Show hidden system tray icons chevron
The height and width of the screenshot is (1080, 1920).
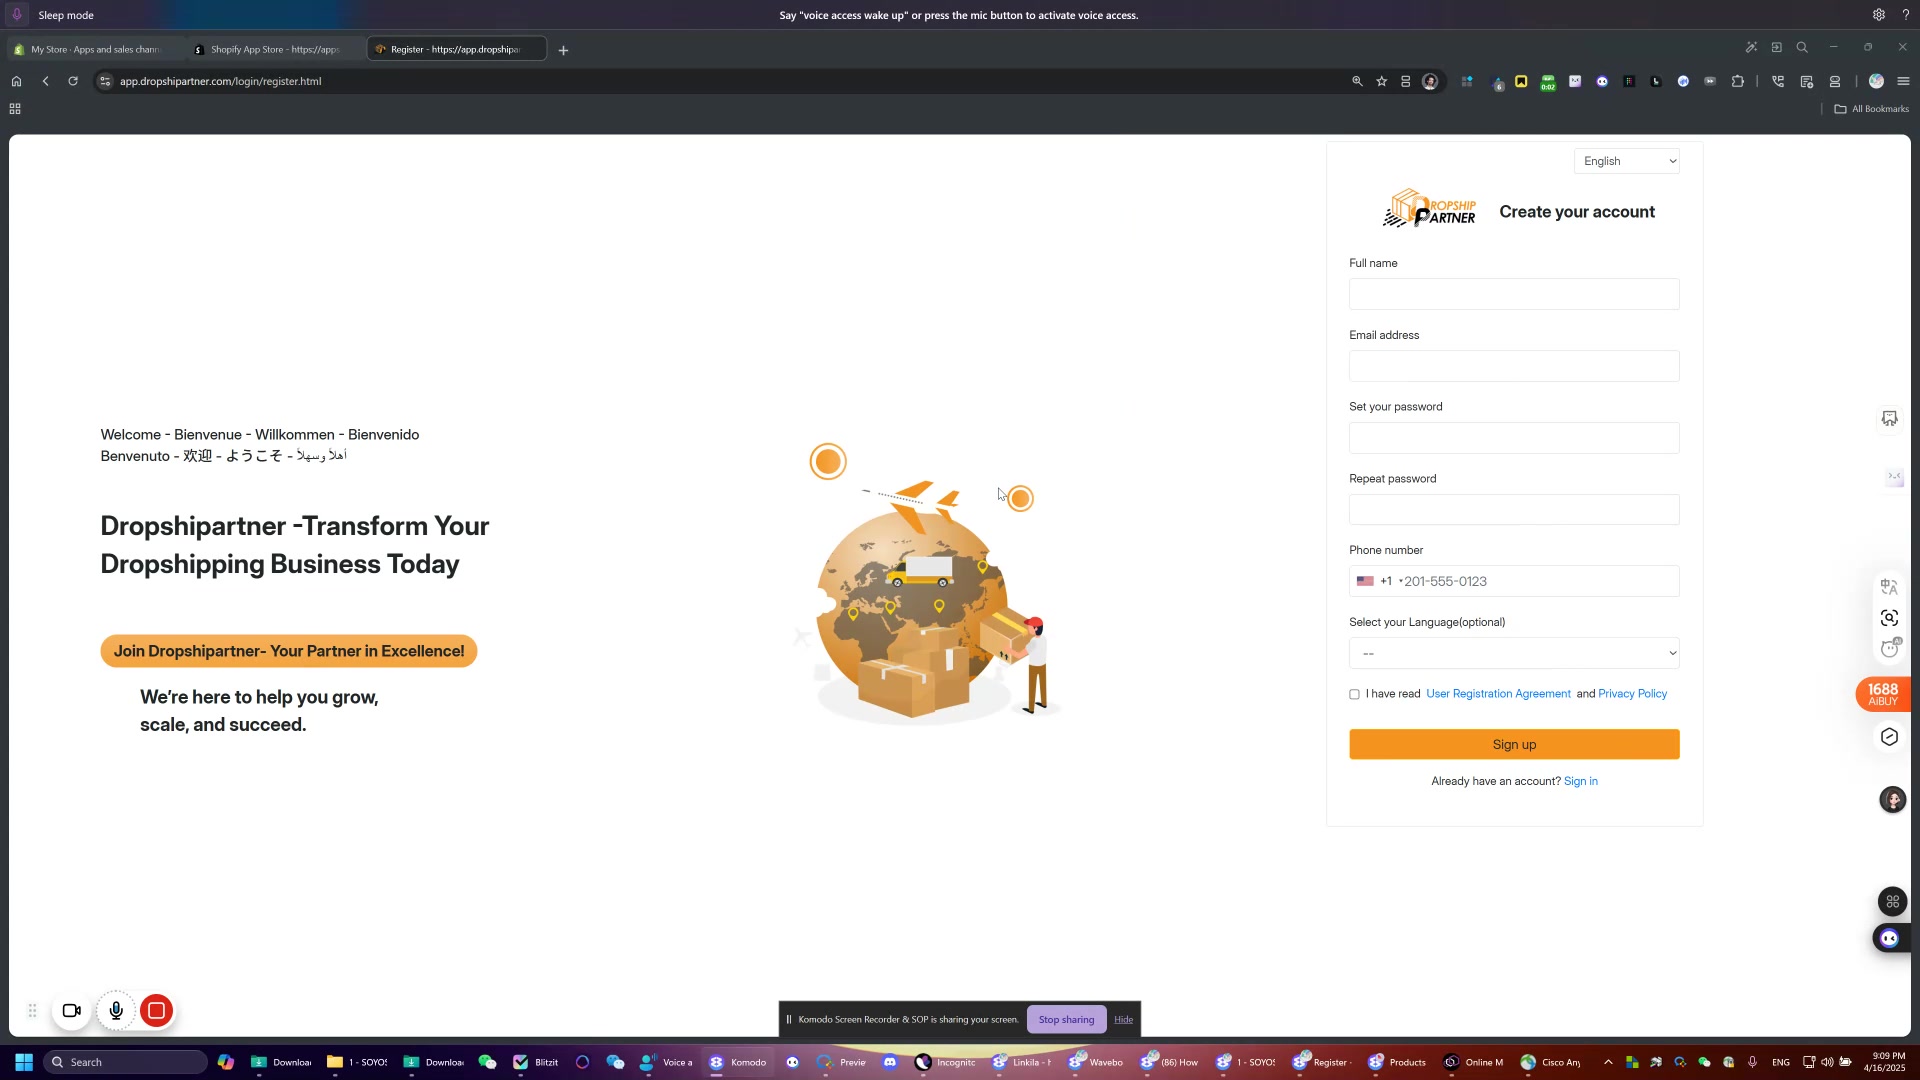[1608, 1062]
